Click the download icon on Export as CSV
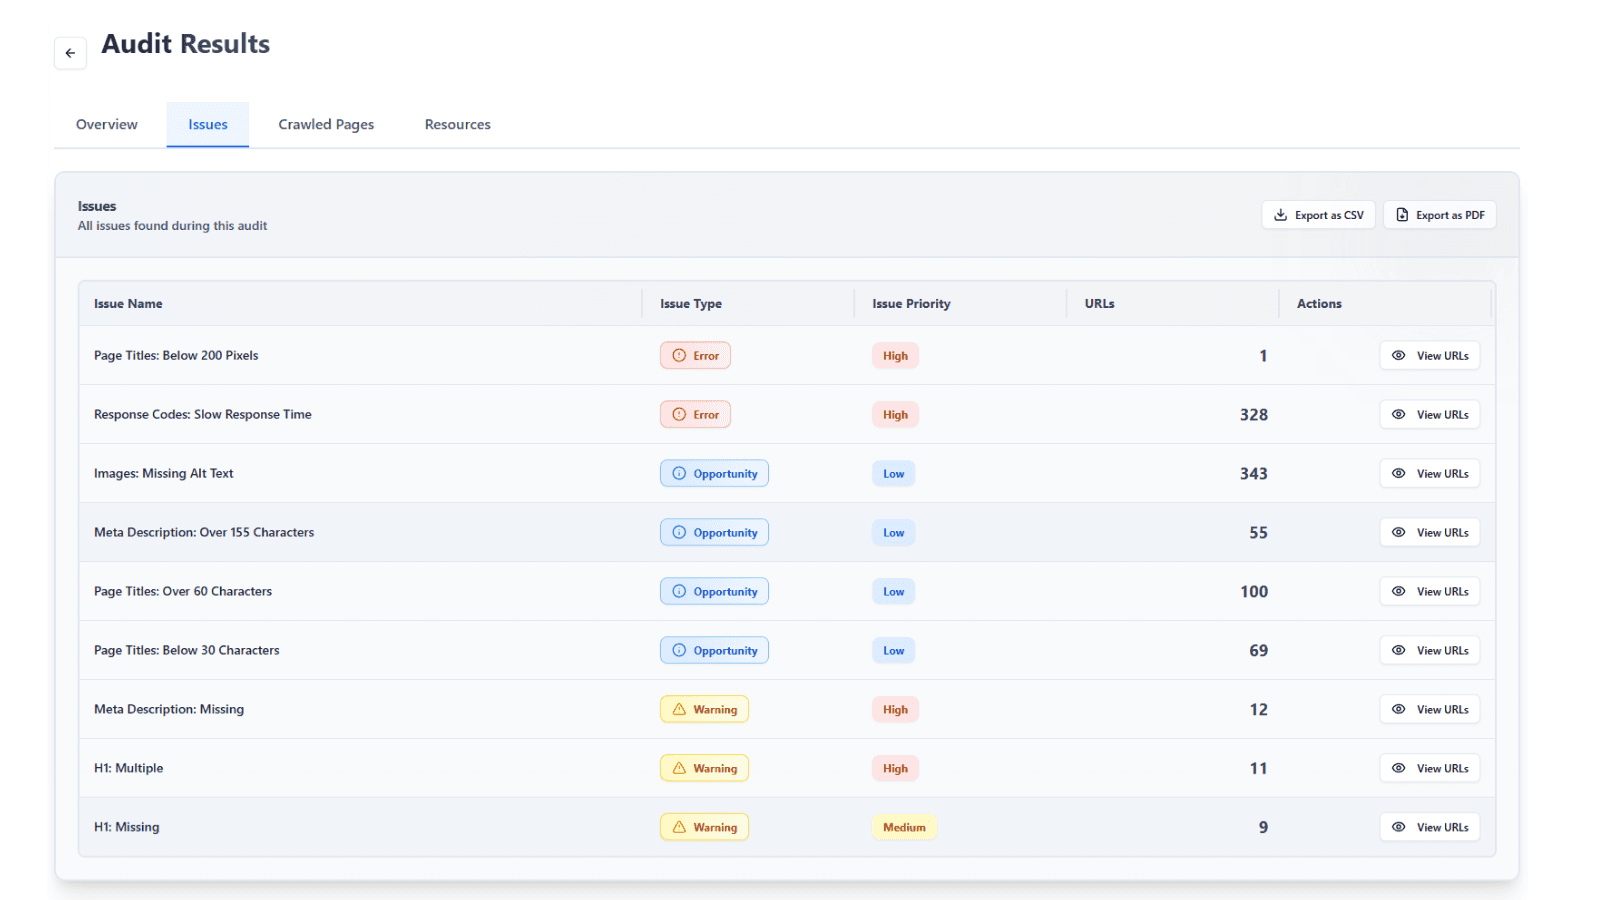 tap(1281, 215)
